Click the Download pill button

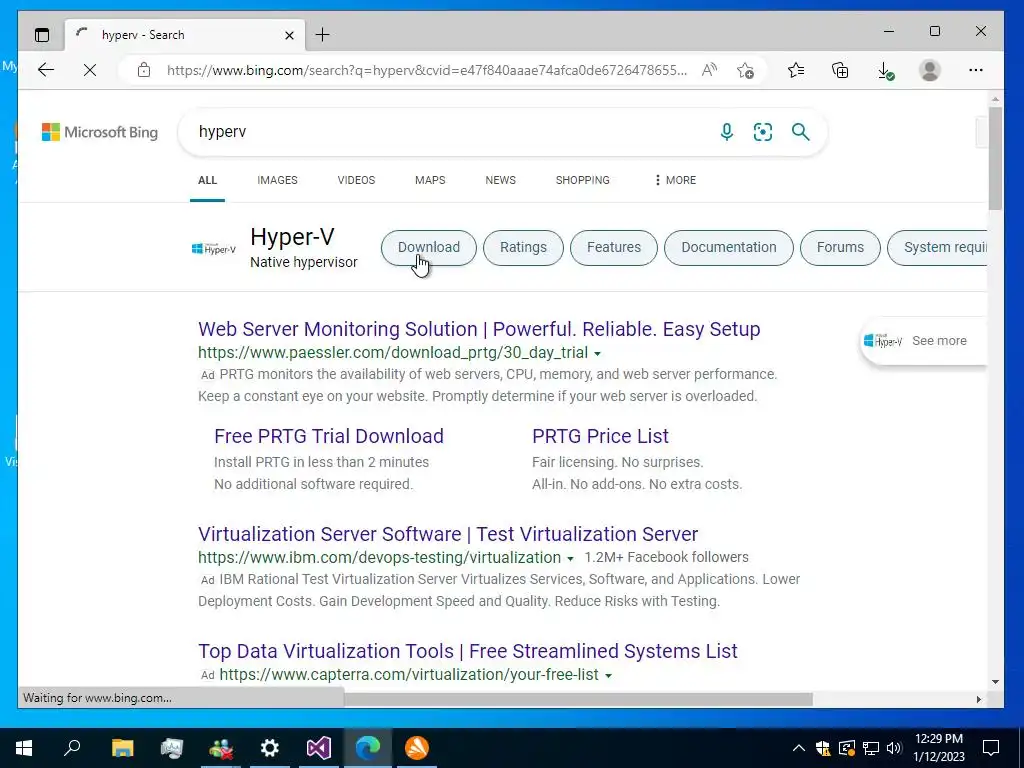coord(429,248)
